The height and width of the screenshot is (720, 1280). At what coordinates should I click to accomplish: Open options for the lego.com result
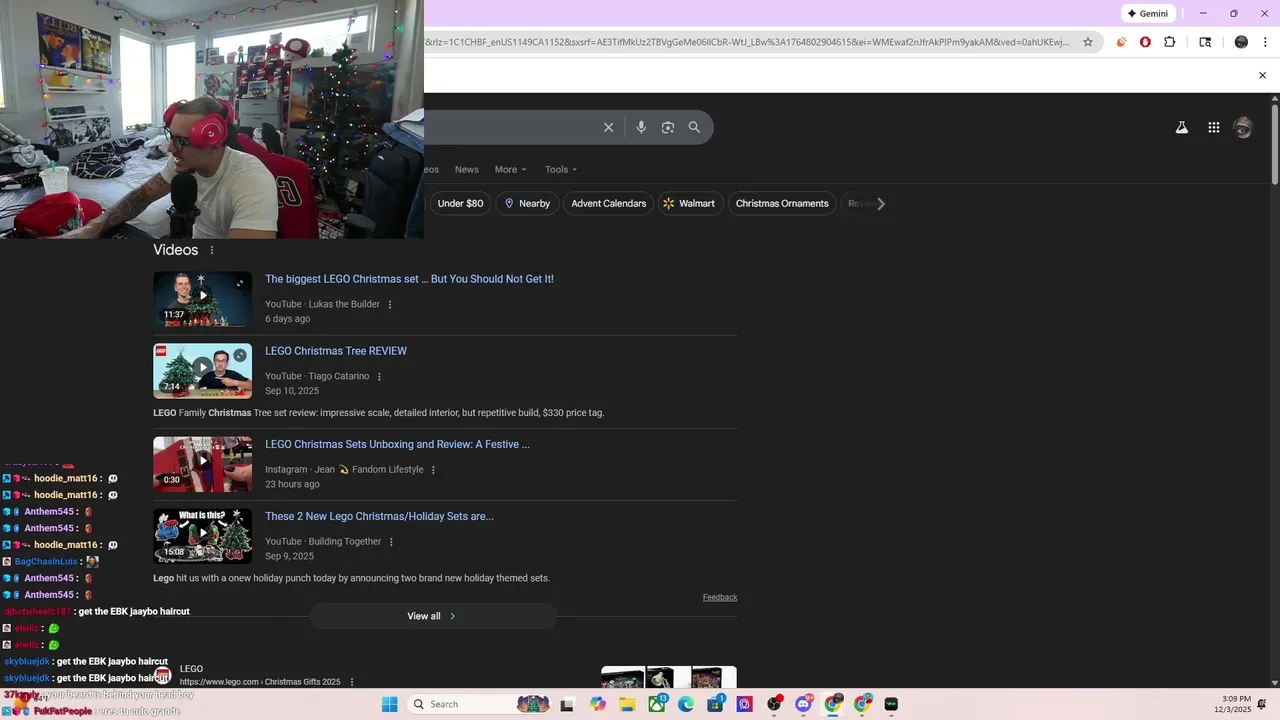point(351,682)
